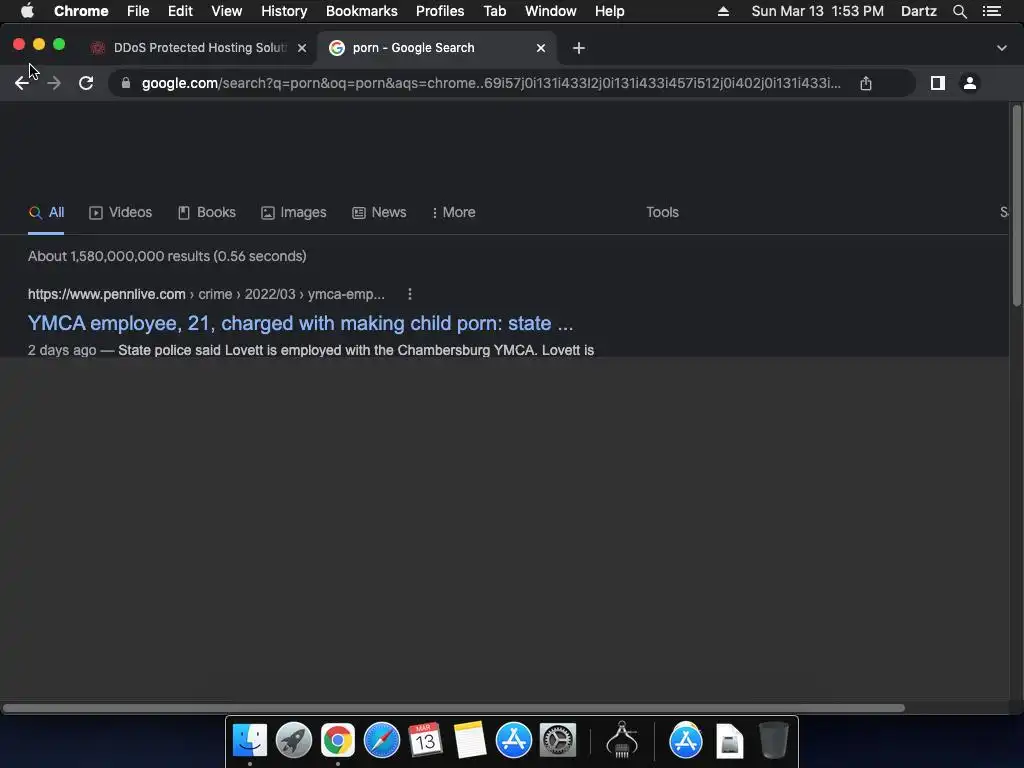This screenshot has width=1024, height=768.
Task: Open the System Information chip Dock icon
Action: tap(622, 739)
